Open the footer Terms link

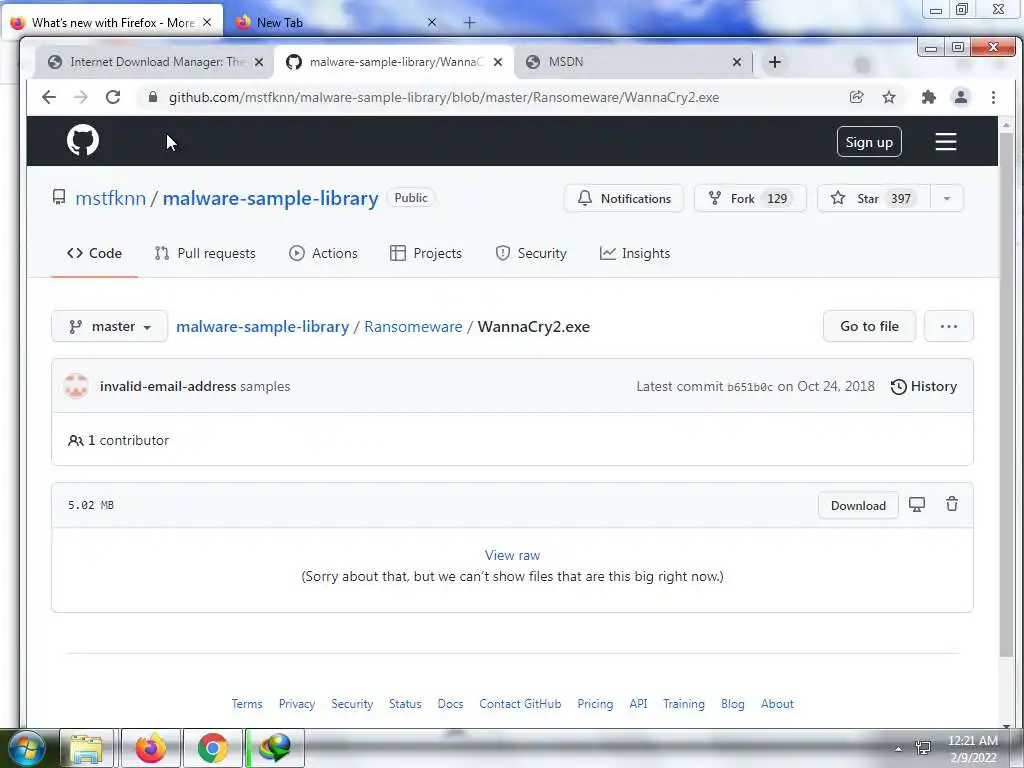pyautogui.click(x=247, y=704)
